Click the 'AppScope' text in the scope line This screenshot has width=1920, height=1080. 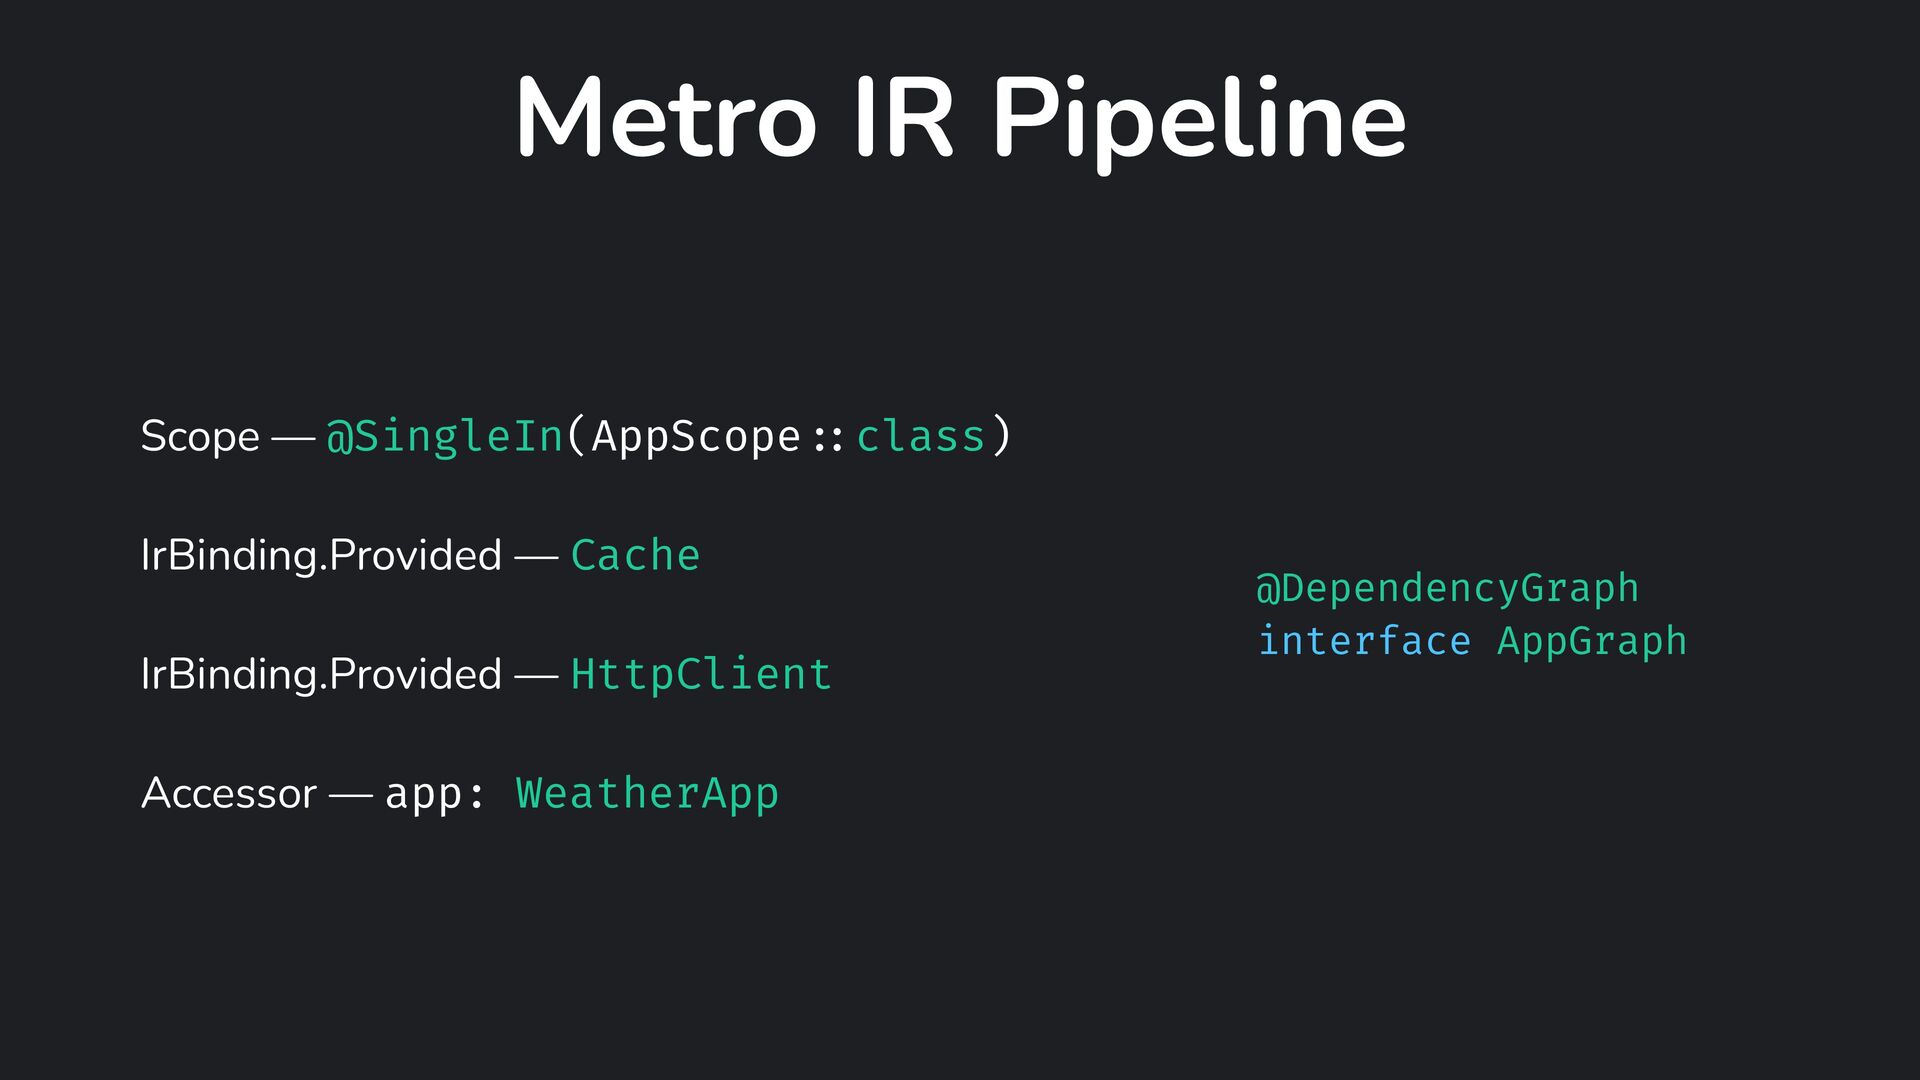click(x=696, y=437)
